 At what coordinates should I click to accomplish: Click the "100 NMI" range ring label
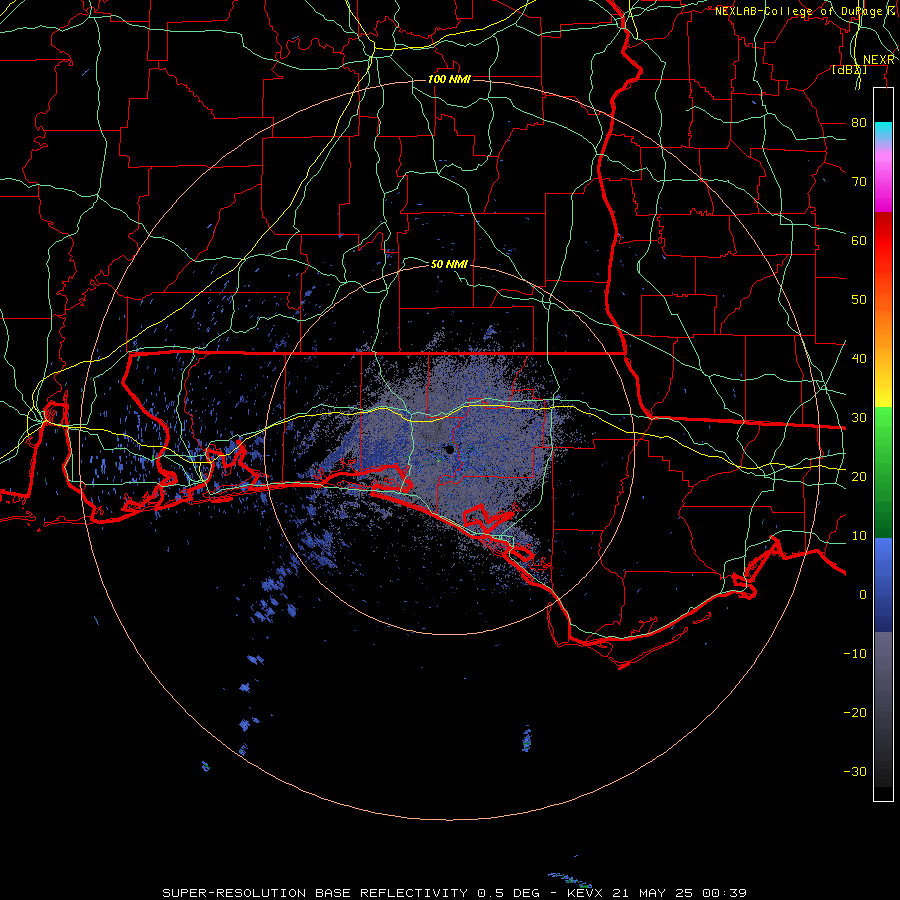(449, 79)
